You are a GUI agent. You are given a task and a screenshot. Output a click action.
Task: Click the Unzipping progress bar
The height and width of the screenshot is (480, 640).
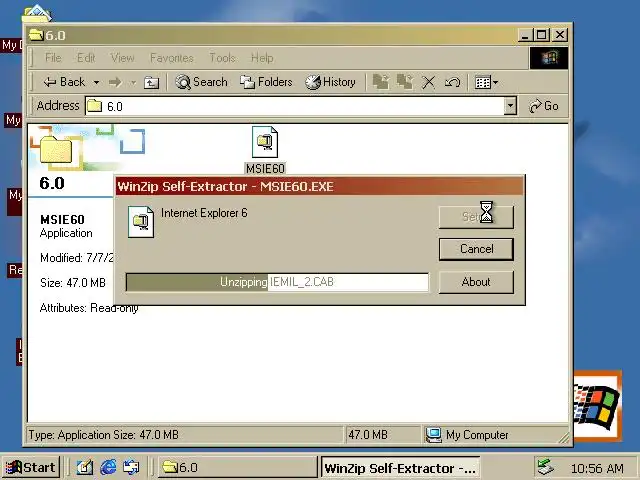pos(277,282)
